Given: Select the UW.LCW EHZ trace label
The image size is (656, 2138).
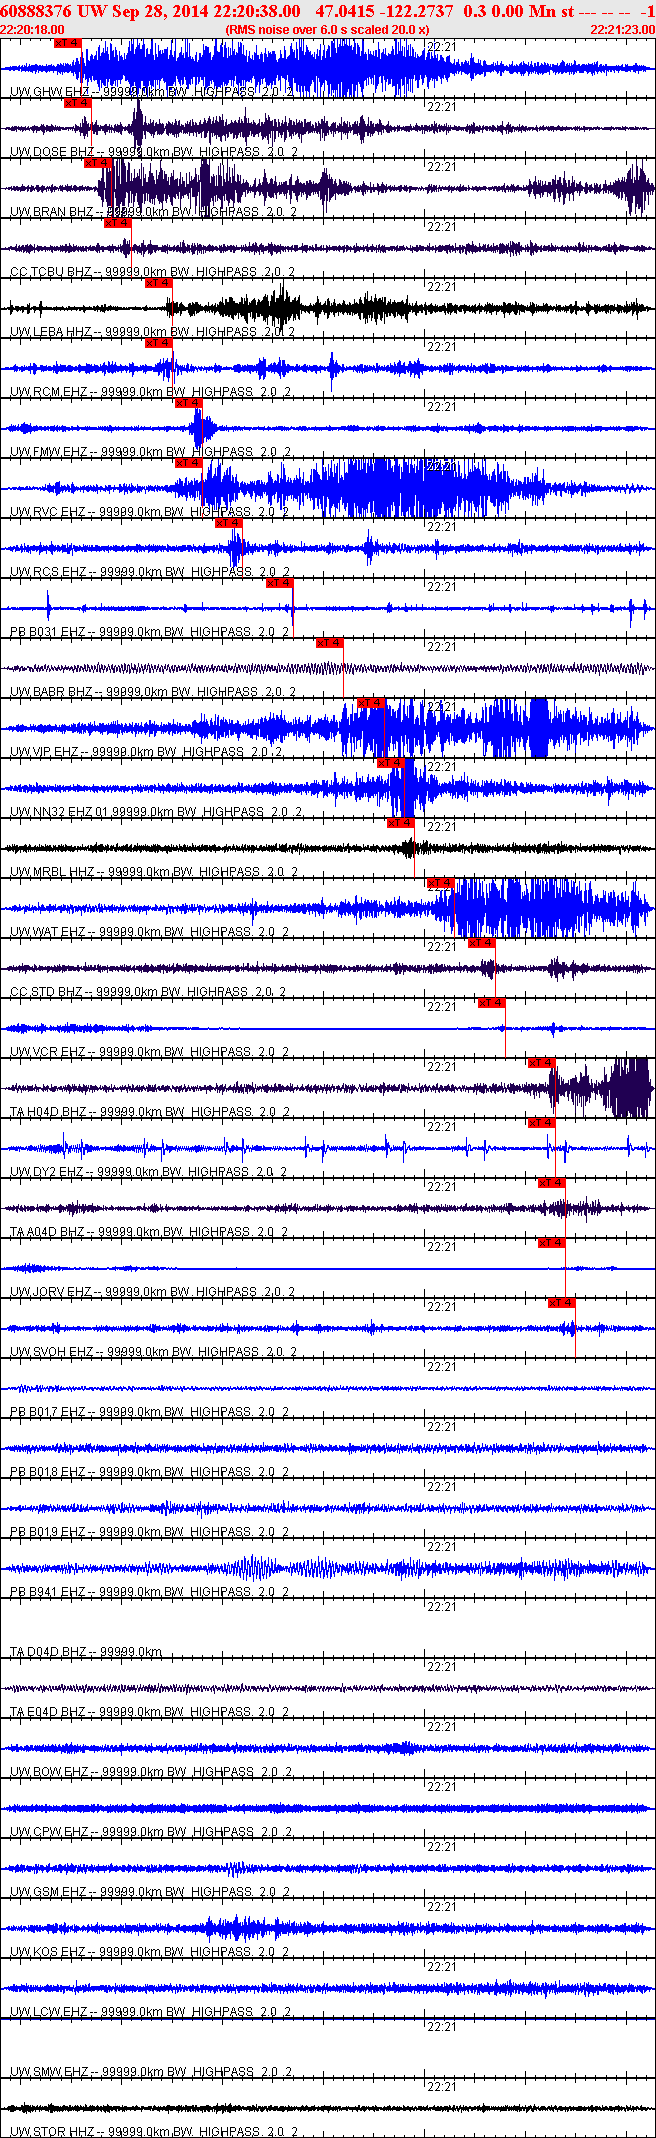Looking at the screenshot, I should point(151,2012).
